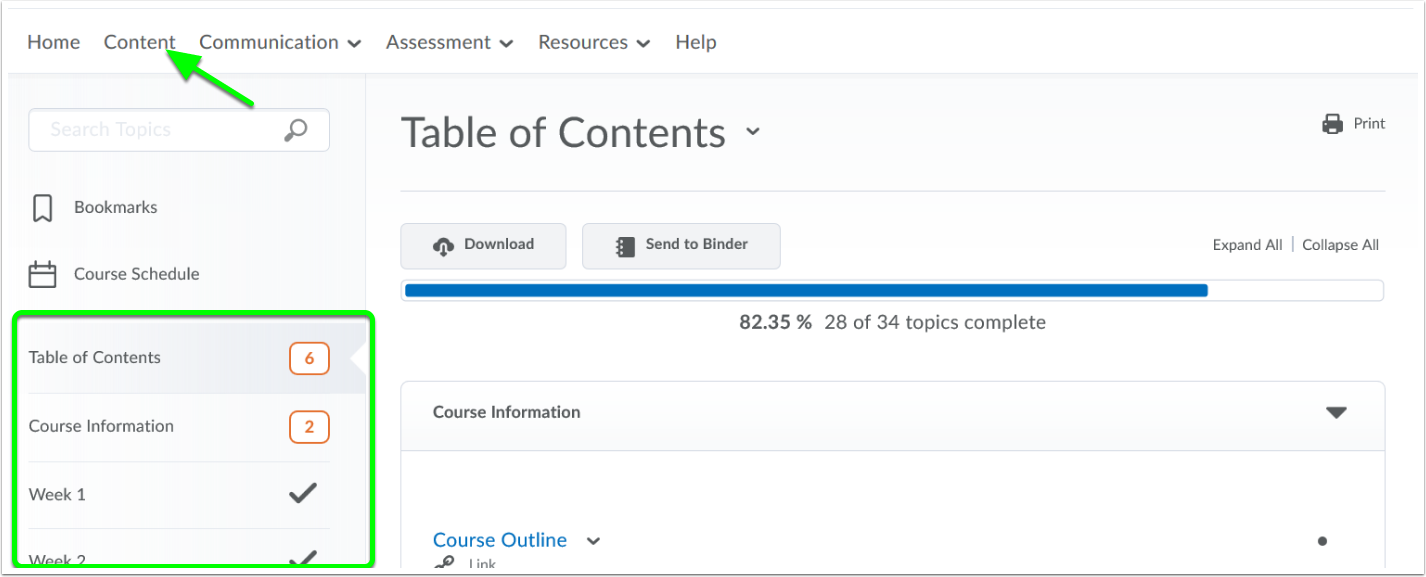Open the Course Outline link
1426x577 pixels.
click(x=500, y=540)
